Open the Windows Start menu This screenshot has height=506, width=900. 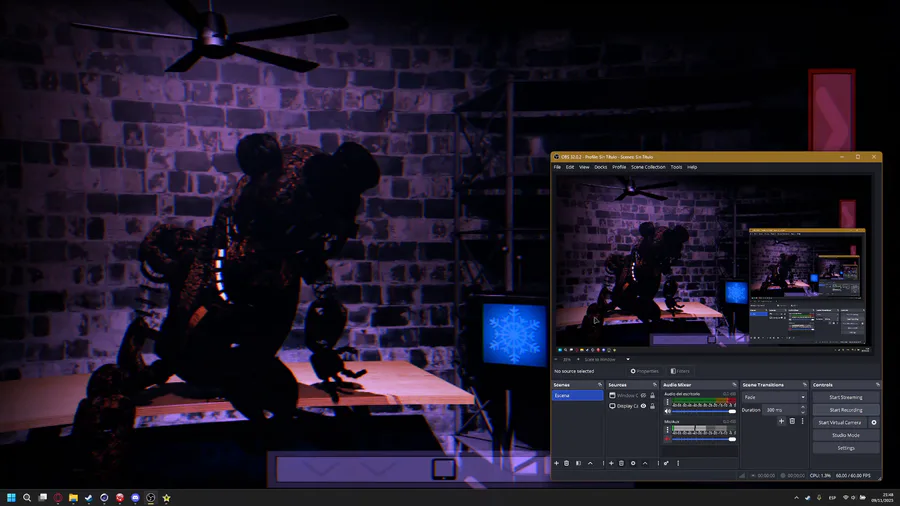coord(11,497)
